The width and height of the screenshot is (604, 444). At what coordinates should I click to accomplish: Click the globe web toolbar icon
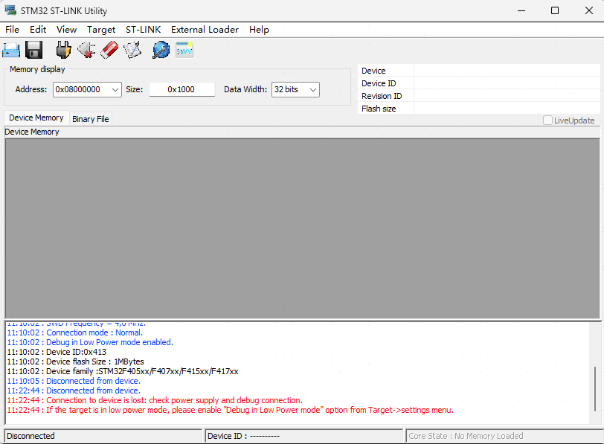pos(161,50)
